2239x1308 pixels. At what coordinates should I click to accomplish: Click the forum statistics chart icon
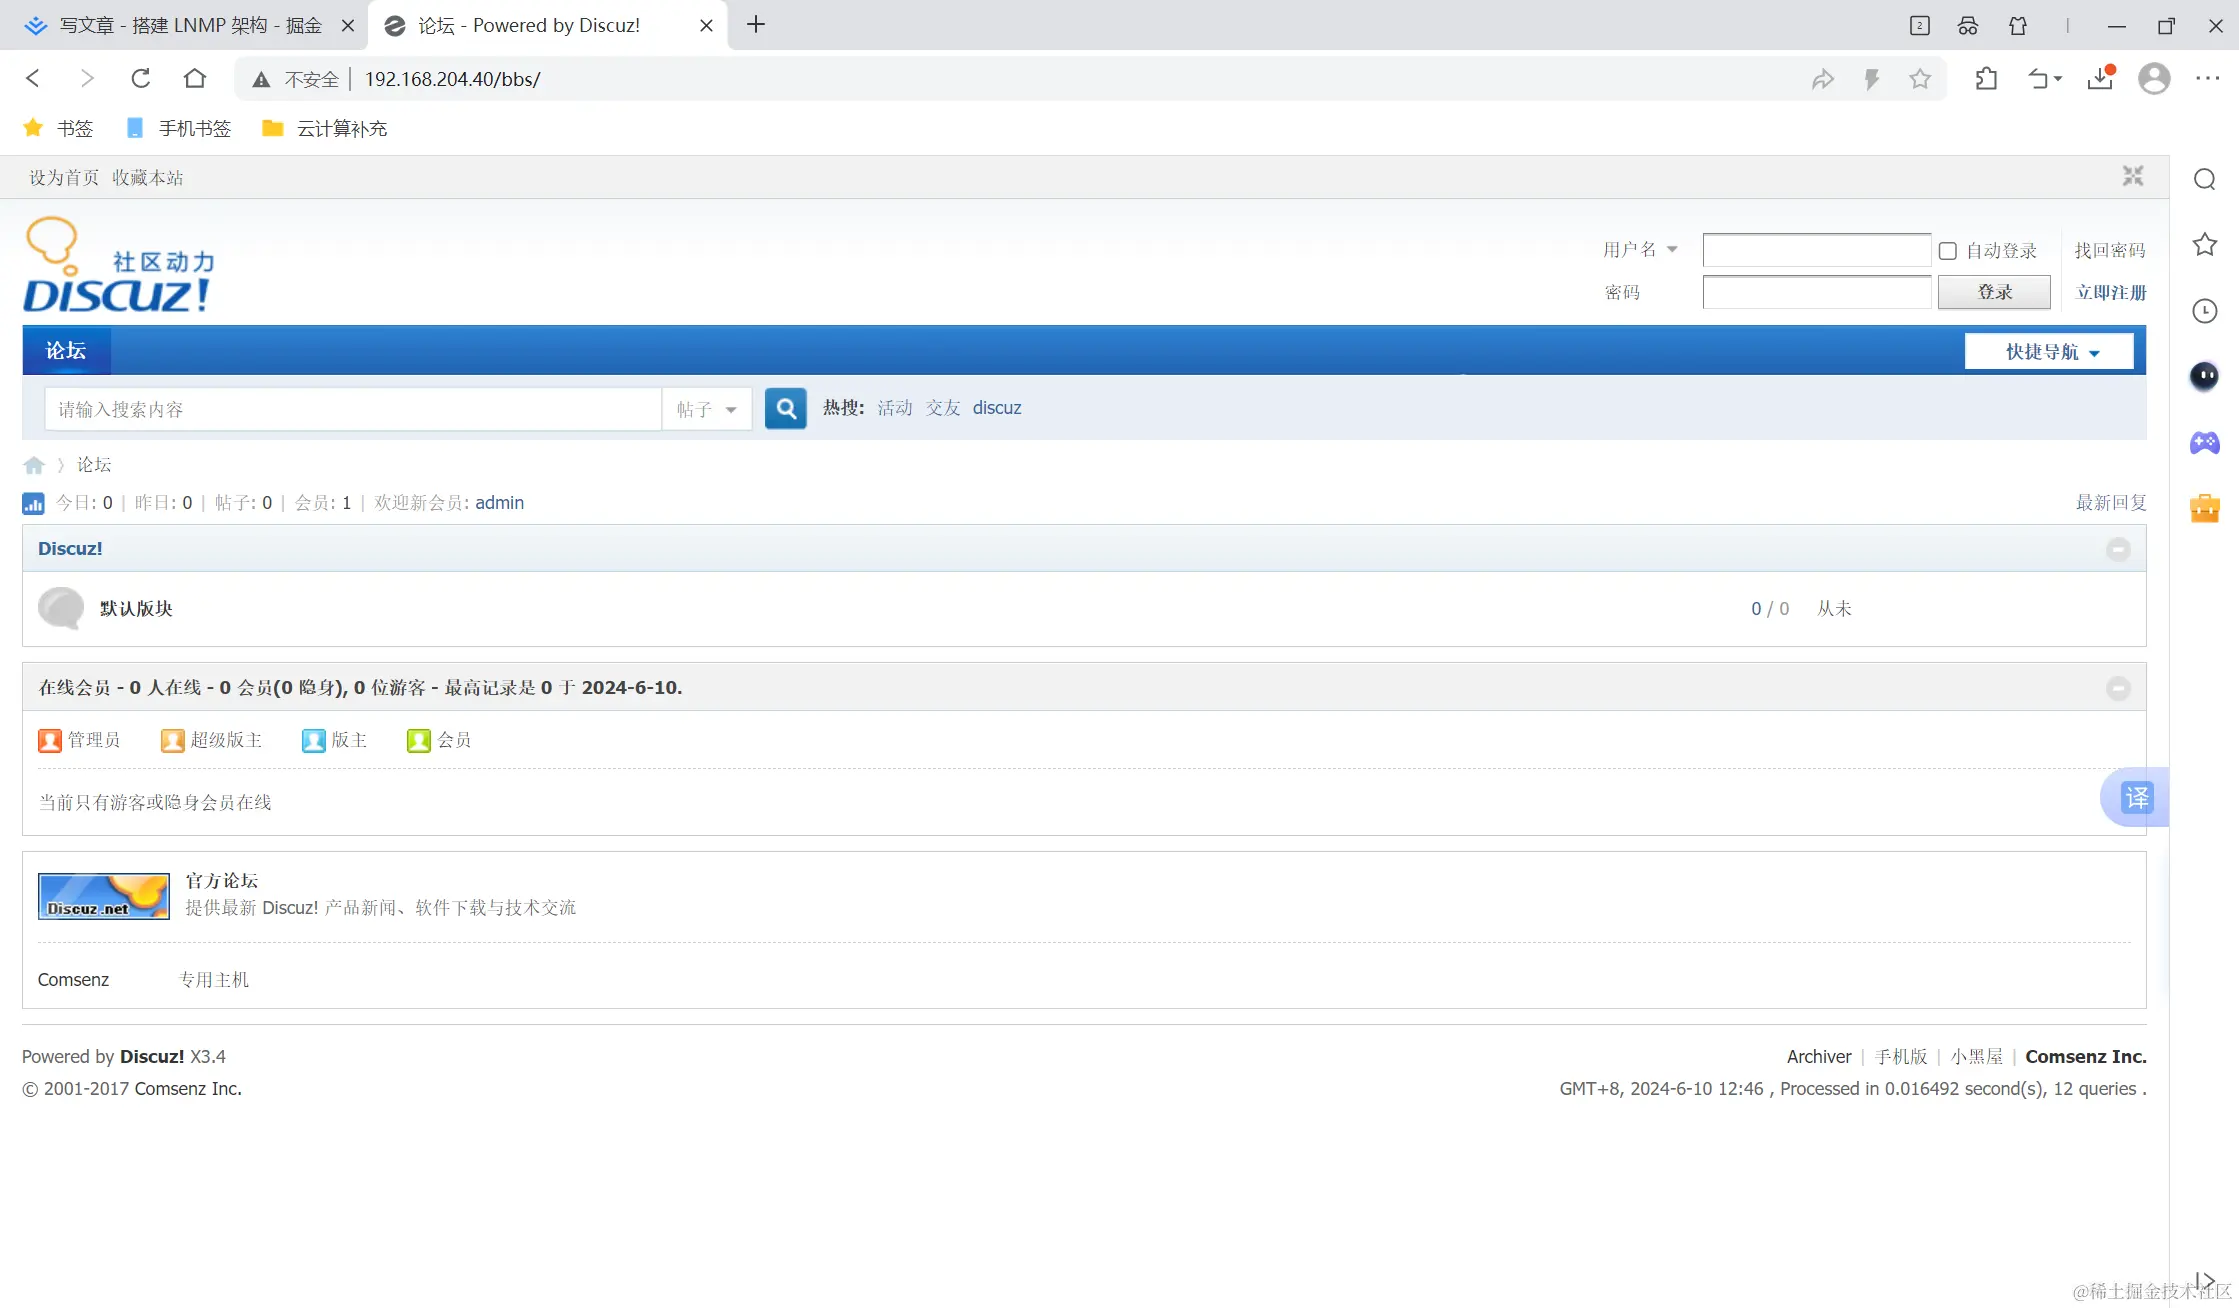coord(33,503)
